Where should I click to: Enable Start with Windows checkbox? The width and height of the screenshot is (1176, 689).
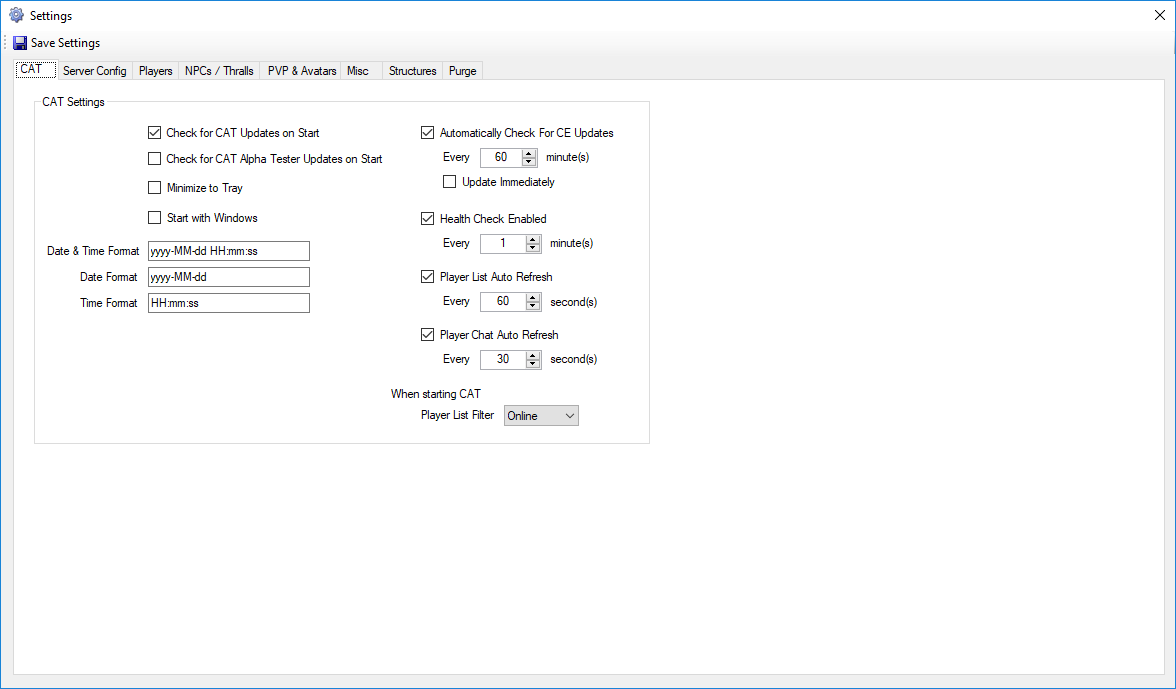(x=154, y=217)
